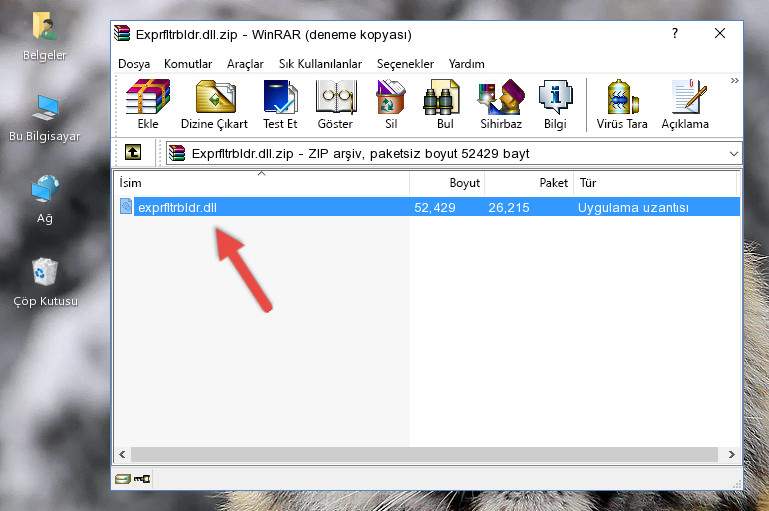Click the horizontal scrollbar track
The image size is (769, 511).
(424, 455)
